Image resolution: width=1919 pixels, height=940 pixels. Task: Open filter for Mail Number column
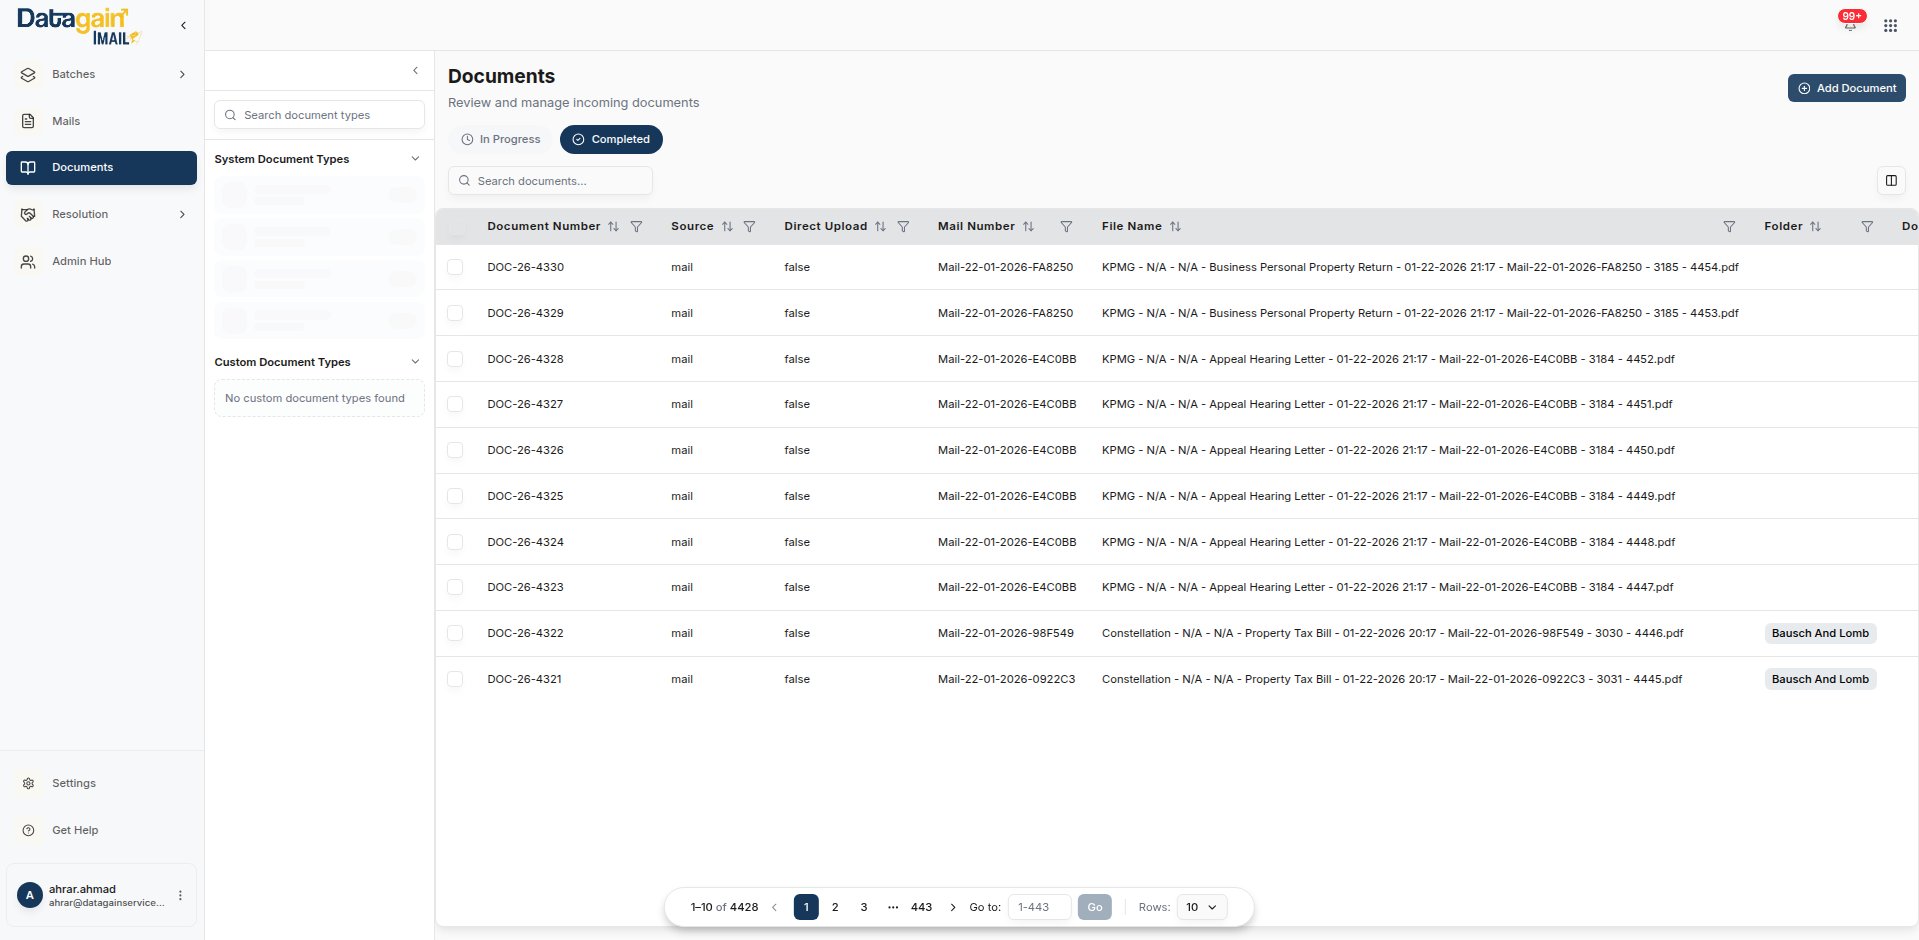[1066, 227]
